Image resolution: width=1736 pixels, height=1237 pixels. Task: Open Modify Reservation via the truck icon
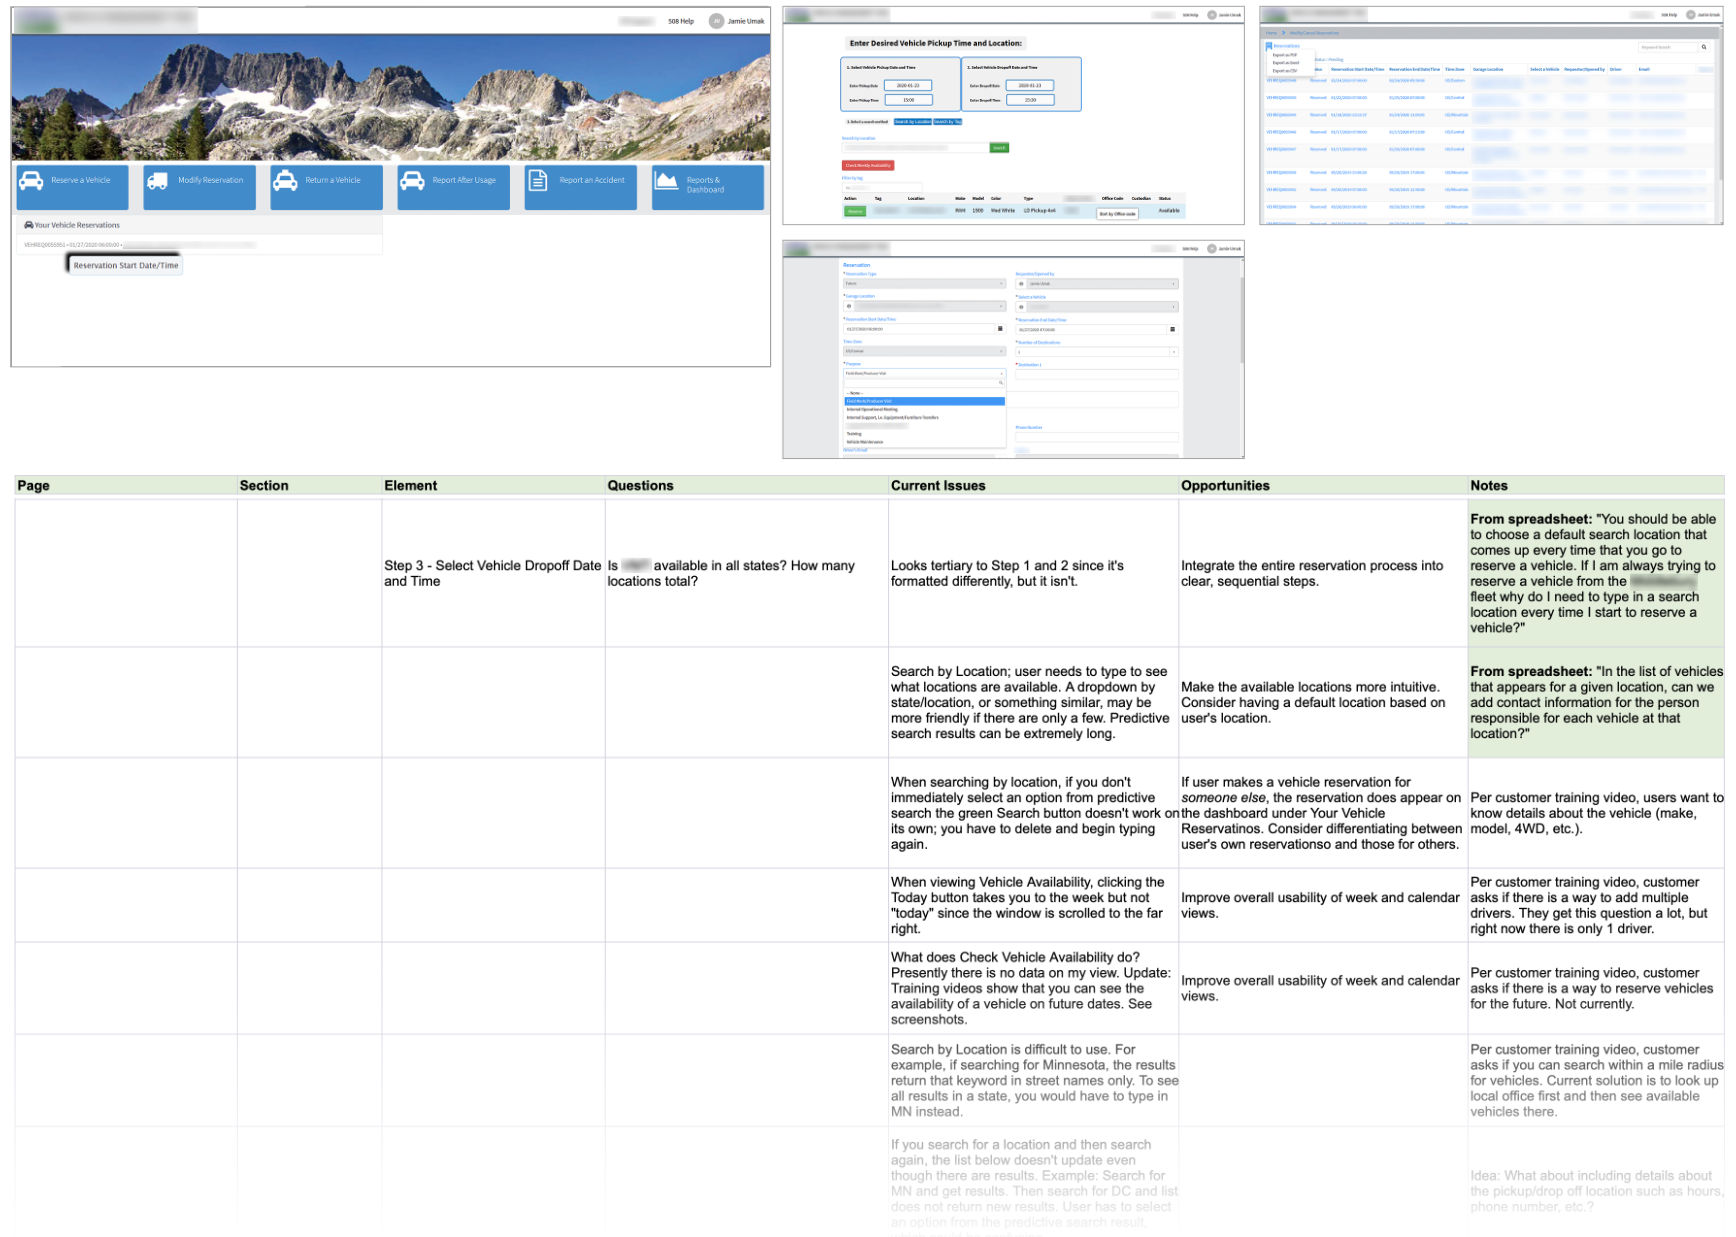(158, 181)
